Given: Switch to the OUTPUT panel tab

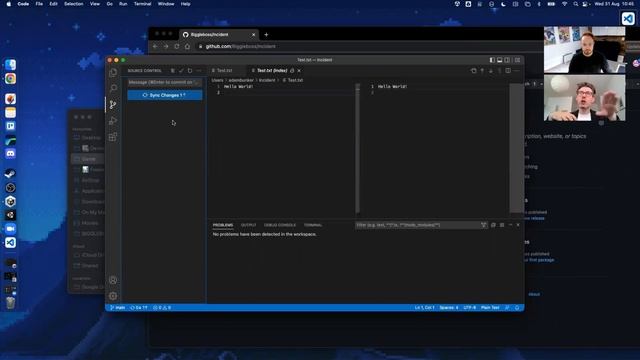Looking at the screenshot, I should pyautogui.click(x=249, y=225).
